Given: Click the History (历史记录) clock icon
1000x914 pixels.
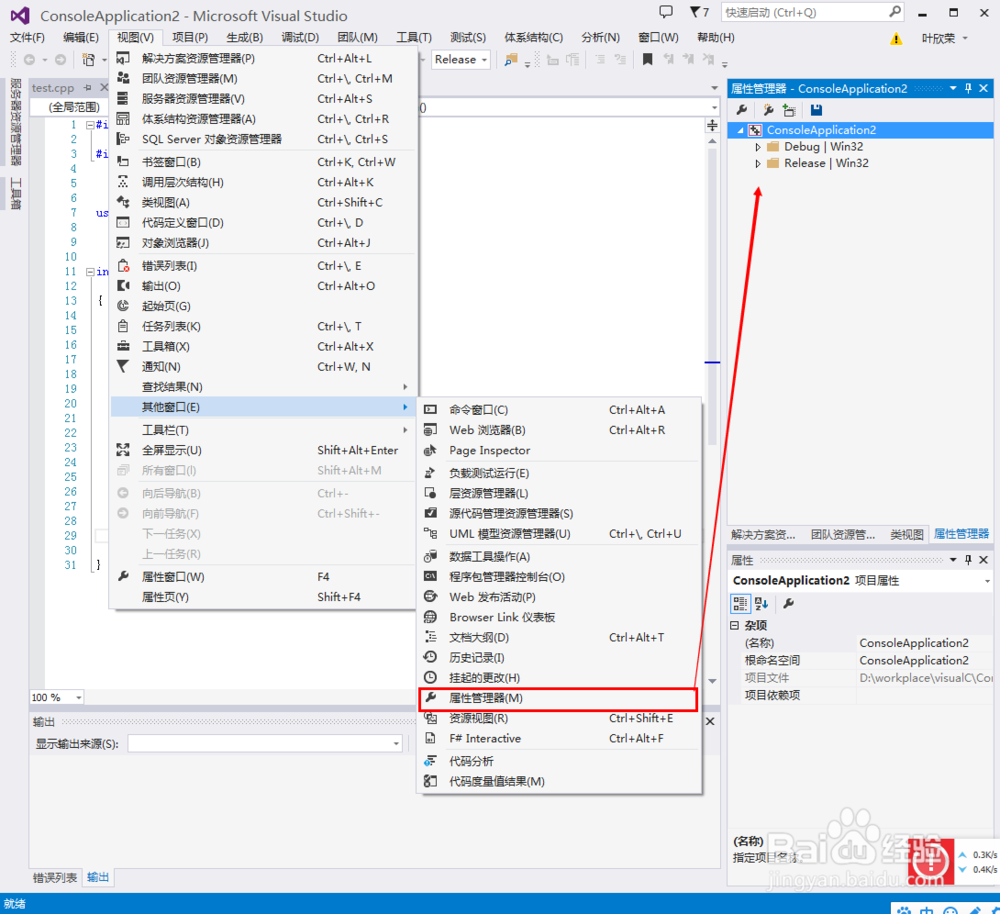Looking at the screenshot, I should pyautogui.click(x=430, y=658).
